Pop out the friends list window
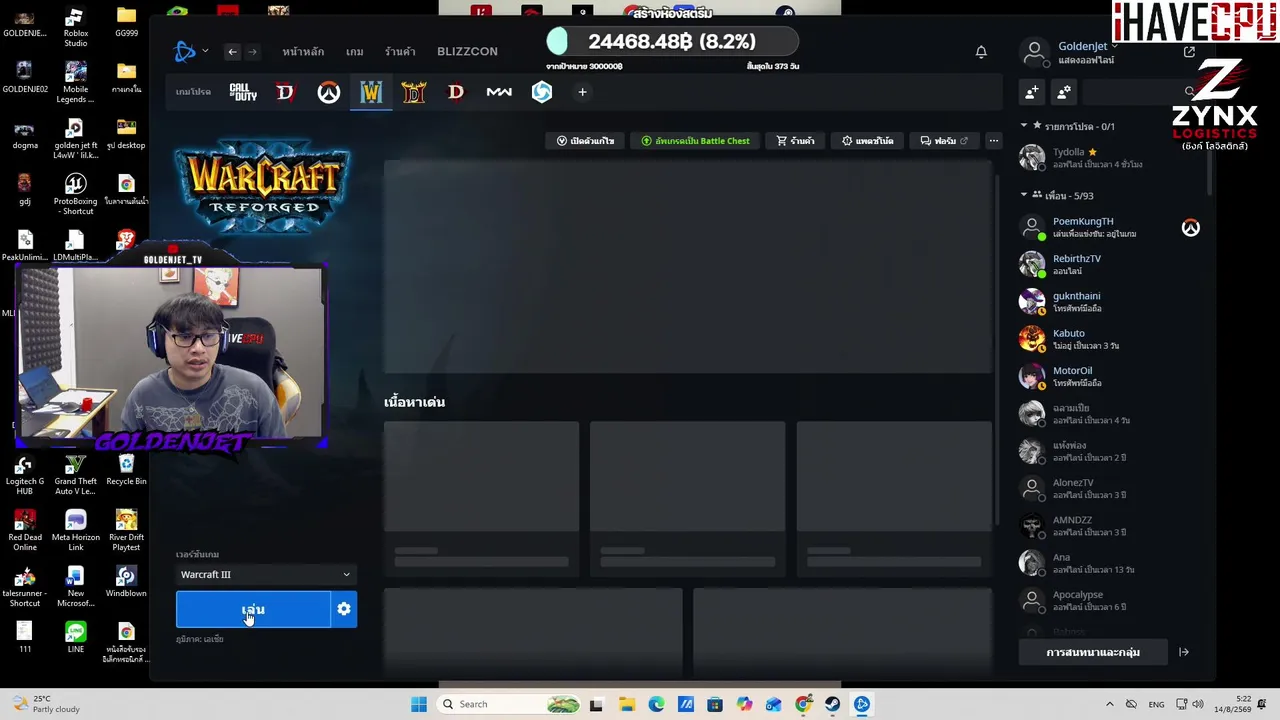This screenshot has height=720, width=1280. pyautogui.click(x=1189, y=52)
